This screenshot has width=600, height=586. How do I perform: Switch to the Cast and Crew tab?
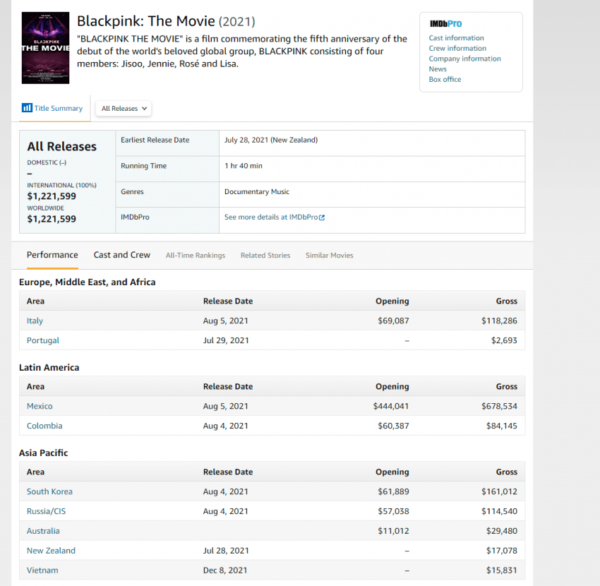click(x=122, y=255)
